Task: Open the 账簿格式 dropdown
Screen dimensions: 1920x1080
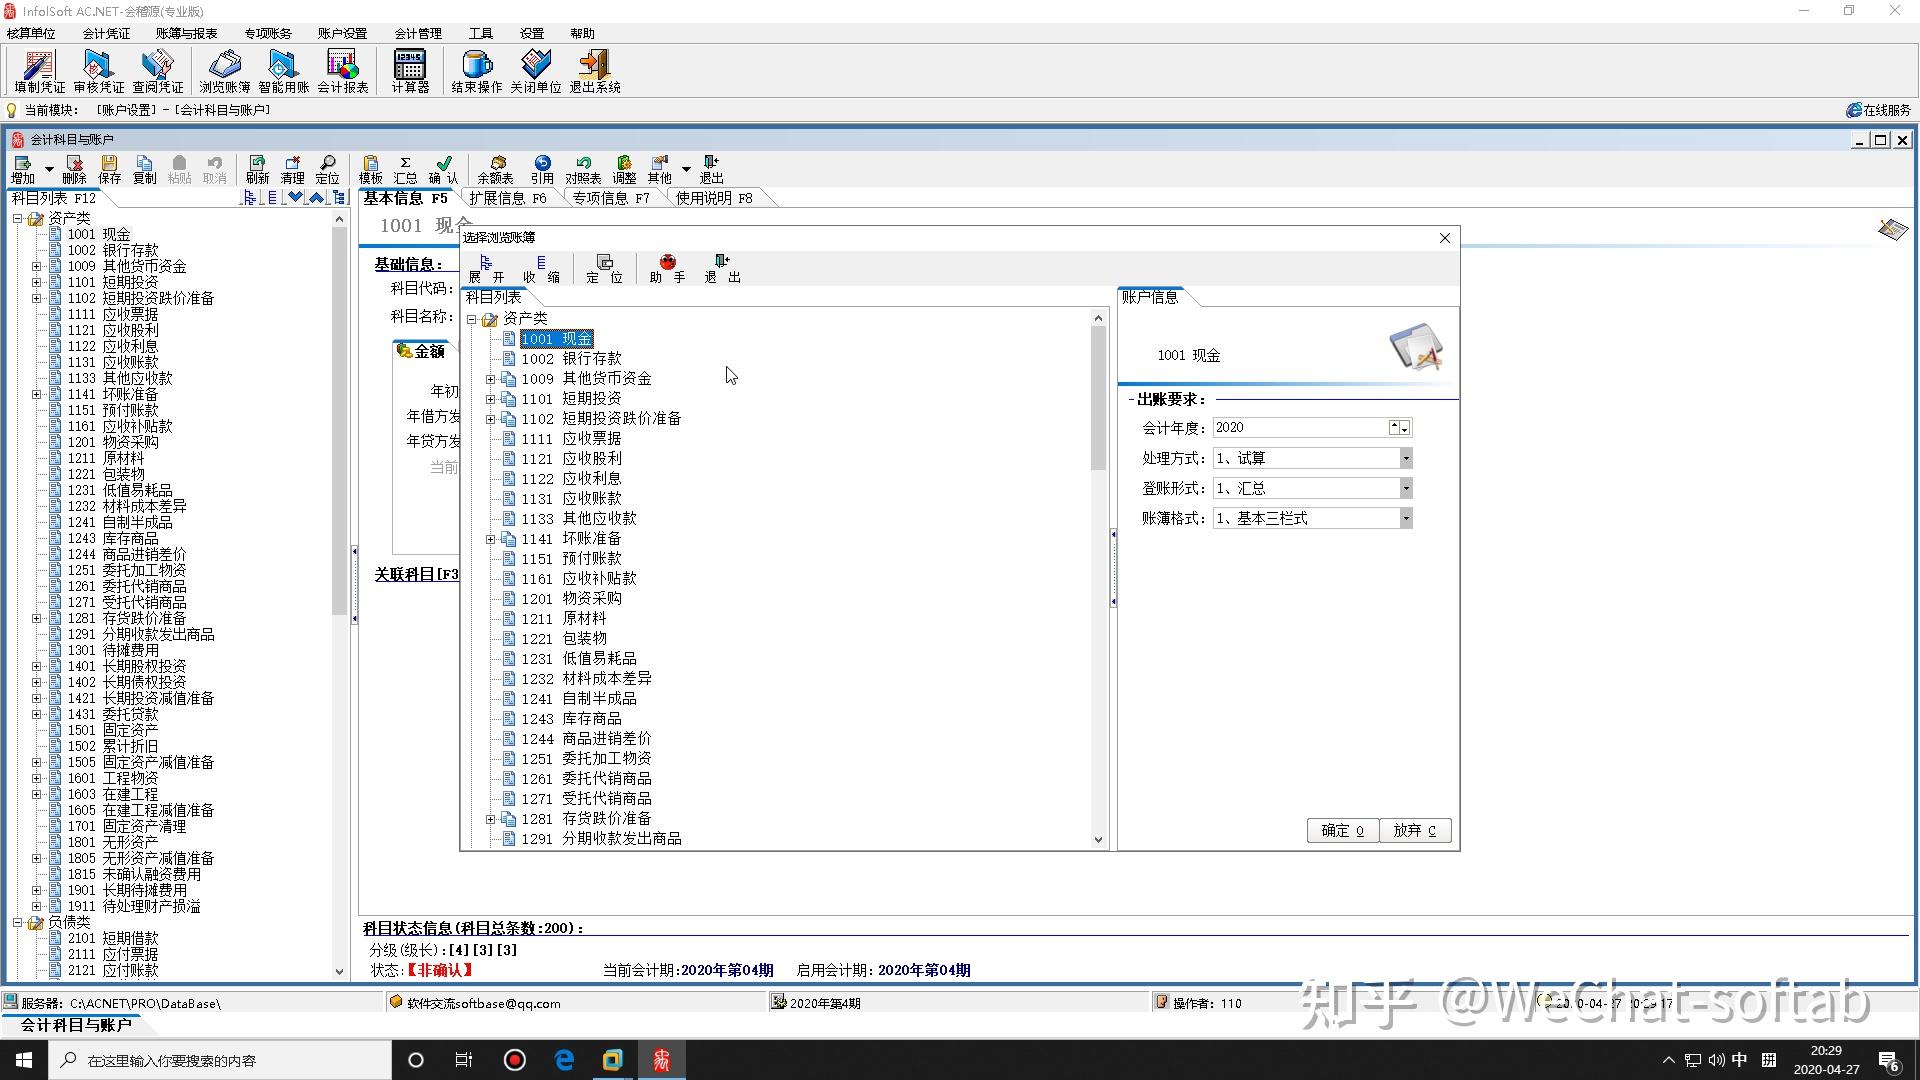Action: (1405, 518)
